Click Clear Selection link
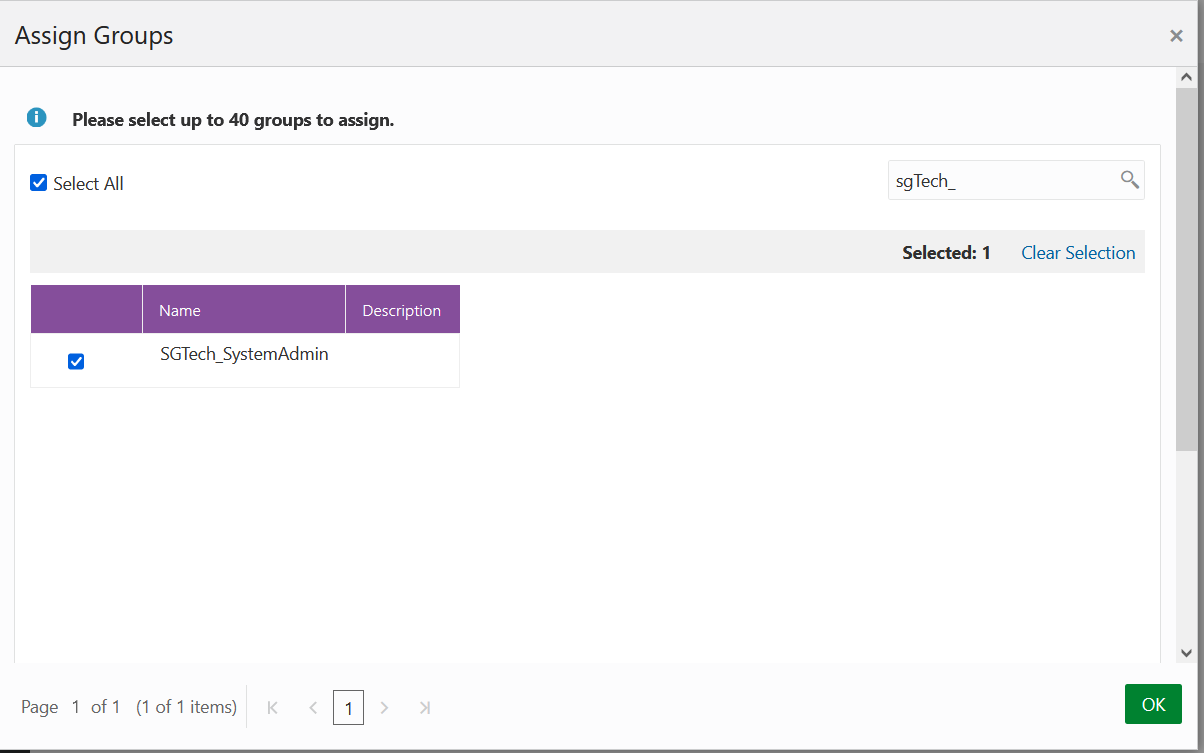Viewport: 1204px width, 753px height. [1078, 253]
